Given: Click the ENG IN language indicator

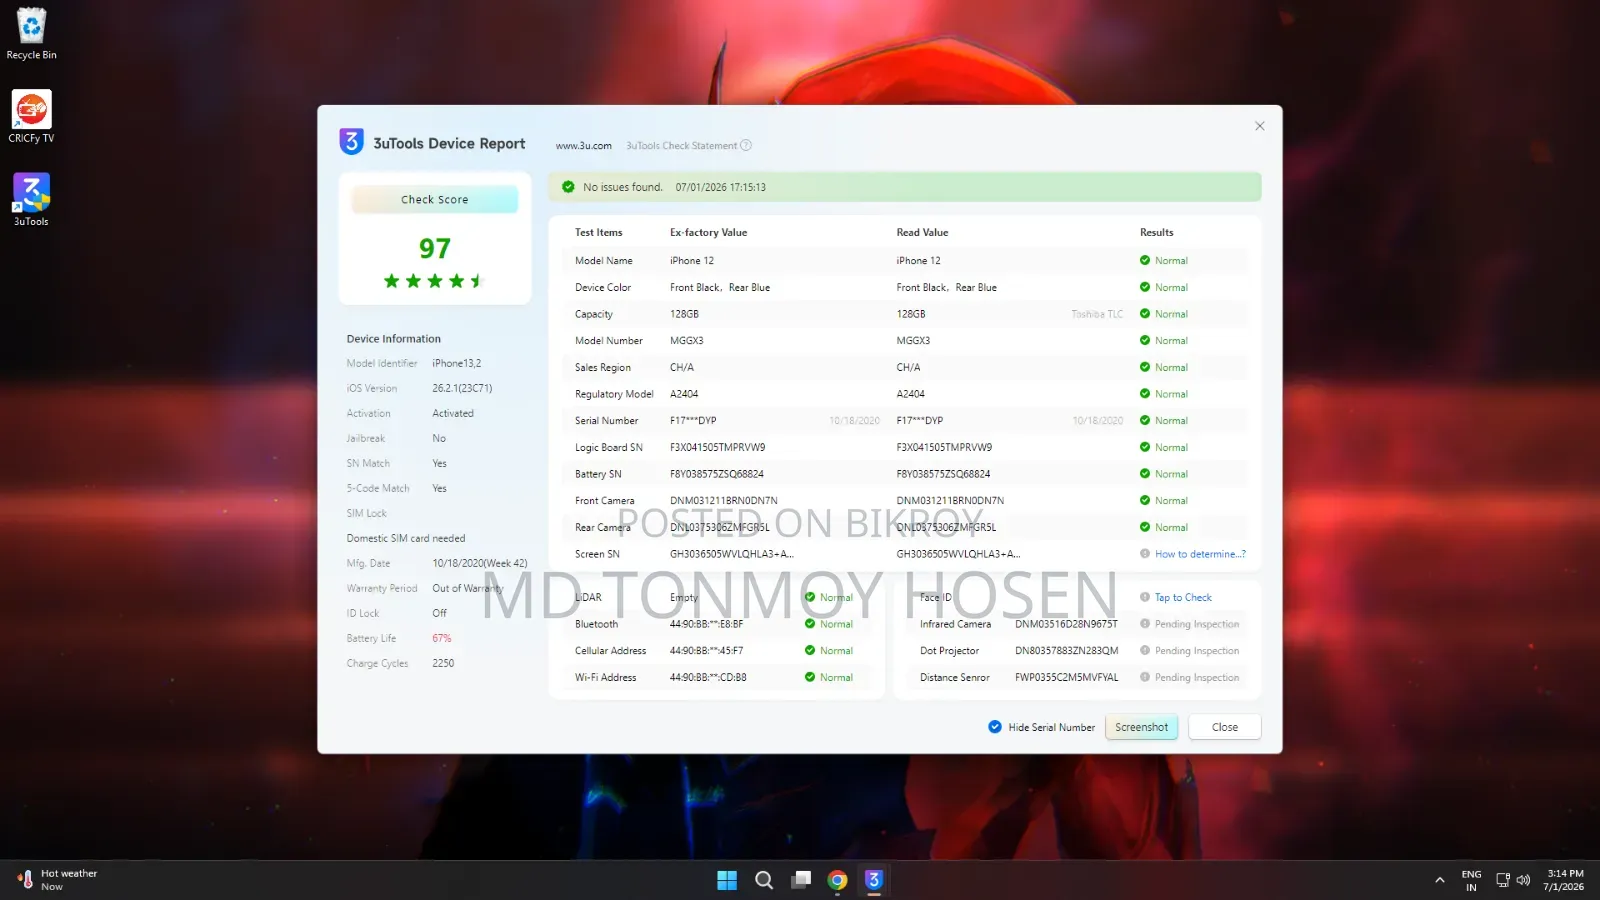Looking at the screenshot, I should [1471, 880].
